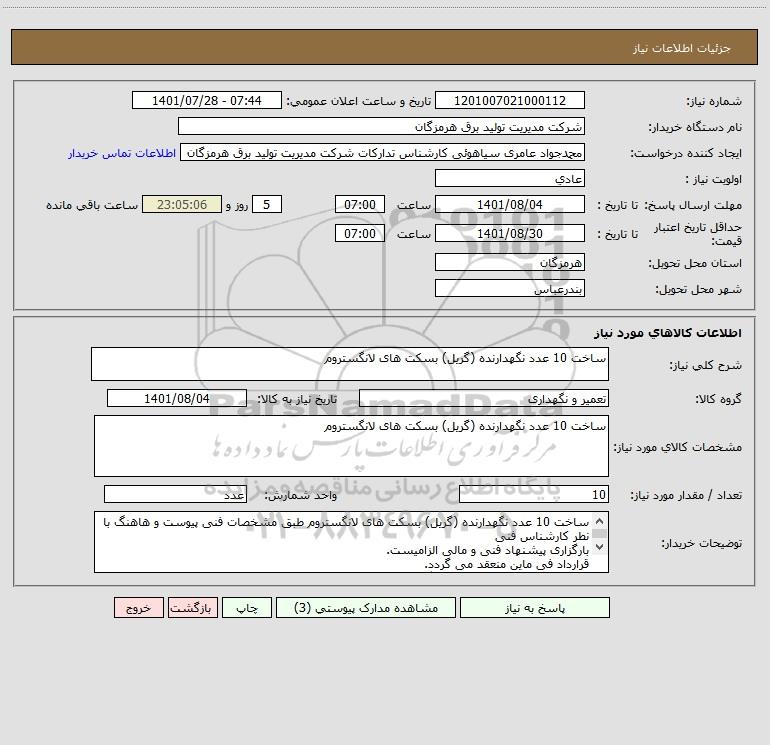This screenshot has height=745, width=770.
Task: Click delivery province field 'هرمزگان'
Action: pos(510,262)
